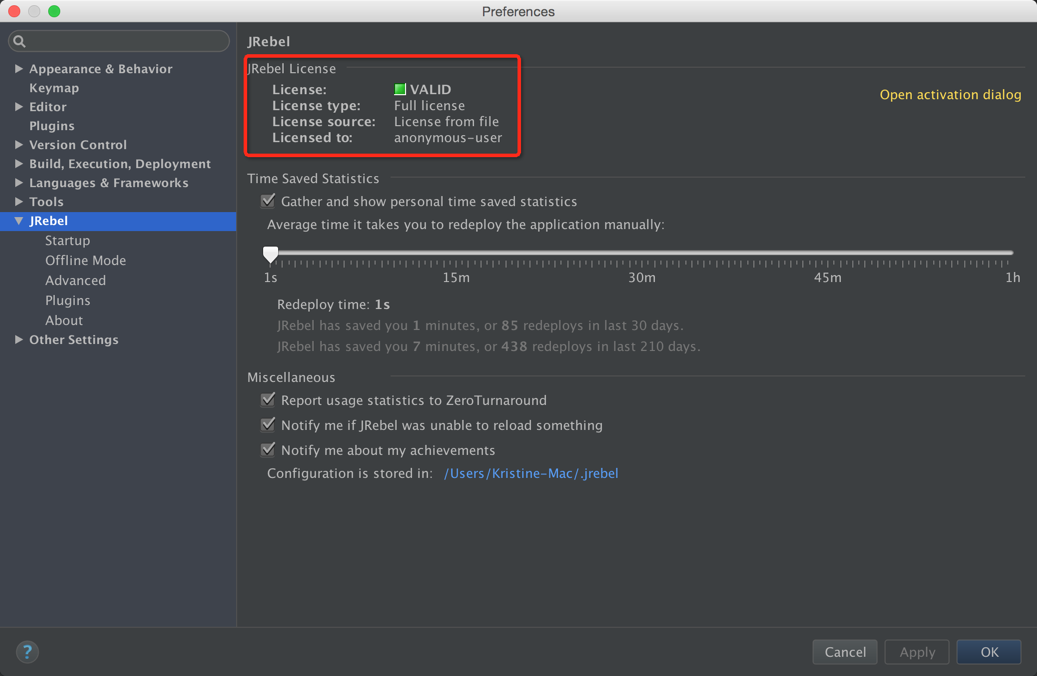The height and width of the screenshot is (676, 1037).
Task: Click the help question mark icon
Action: 27,652
